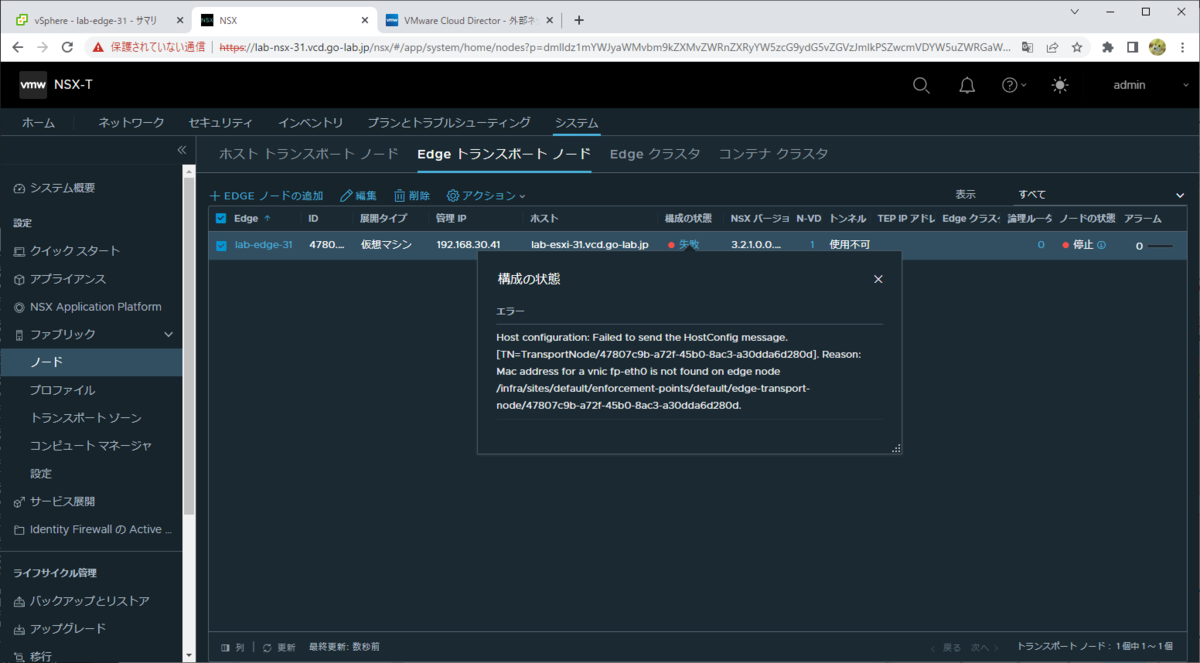Click the migration sidebar icon
Screen dimensions: 1200x663
click(19, 656)
